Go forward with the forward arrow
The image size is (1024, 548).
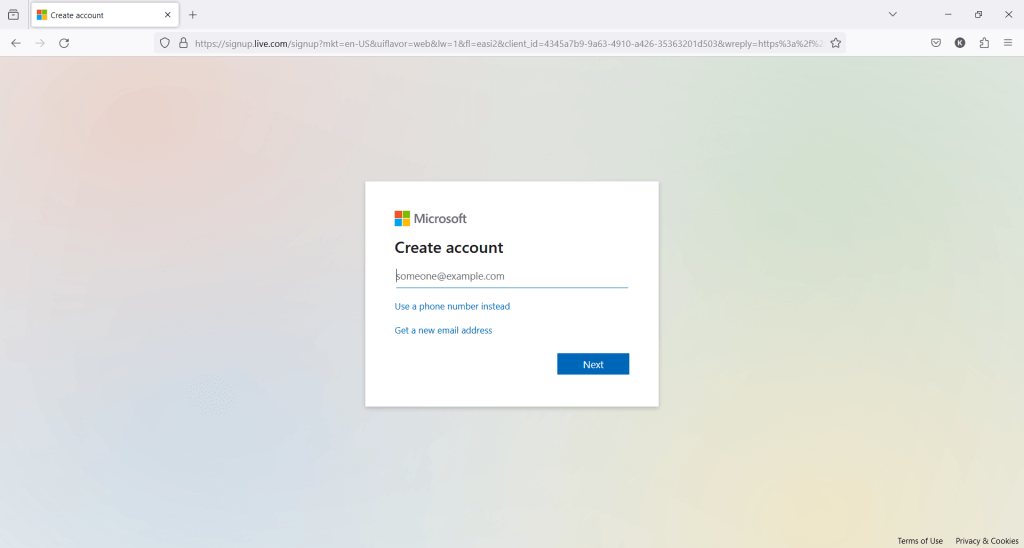pos(40,43)
